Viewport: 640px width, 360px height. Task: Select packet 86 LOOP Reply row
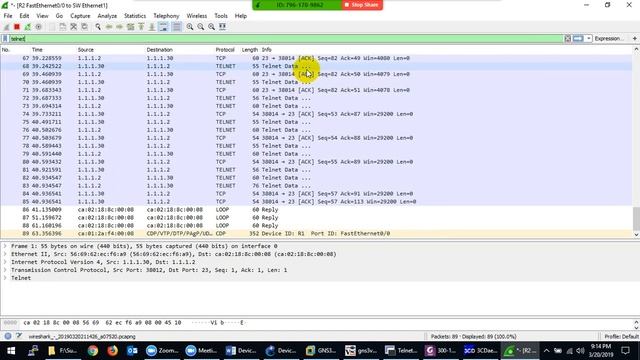click(316, 210)
